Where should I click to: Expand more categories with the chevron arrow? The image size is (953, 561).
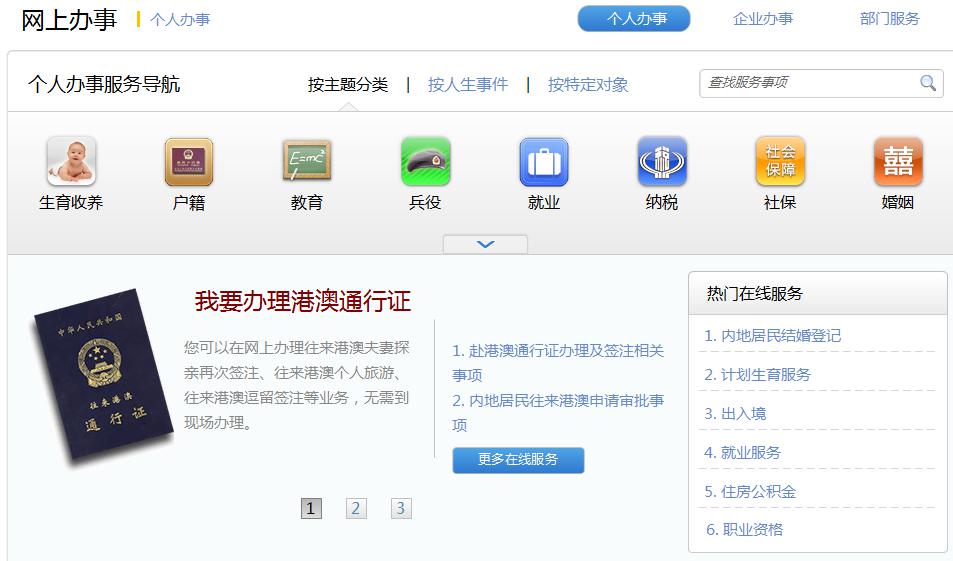pyautogui.click(x=485, y=244)
